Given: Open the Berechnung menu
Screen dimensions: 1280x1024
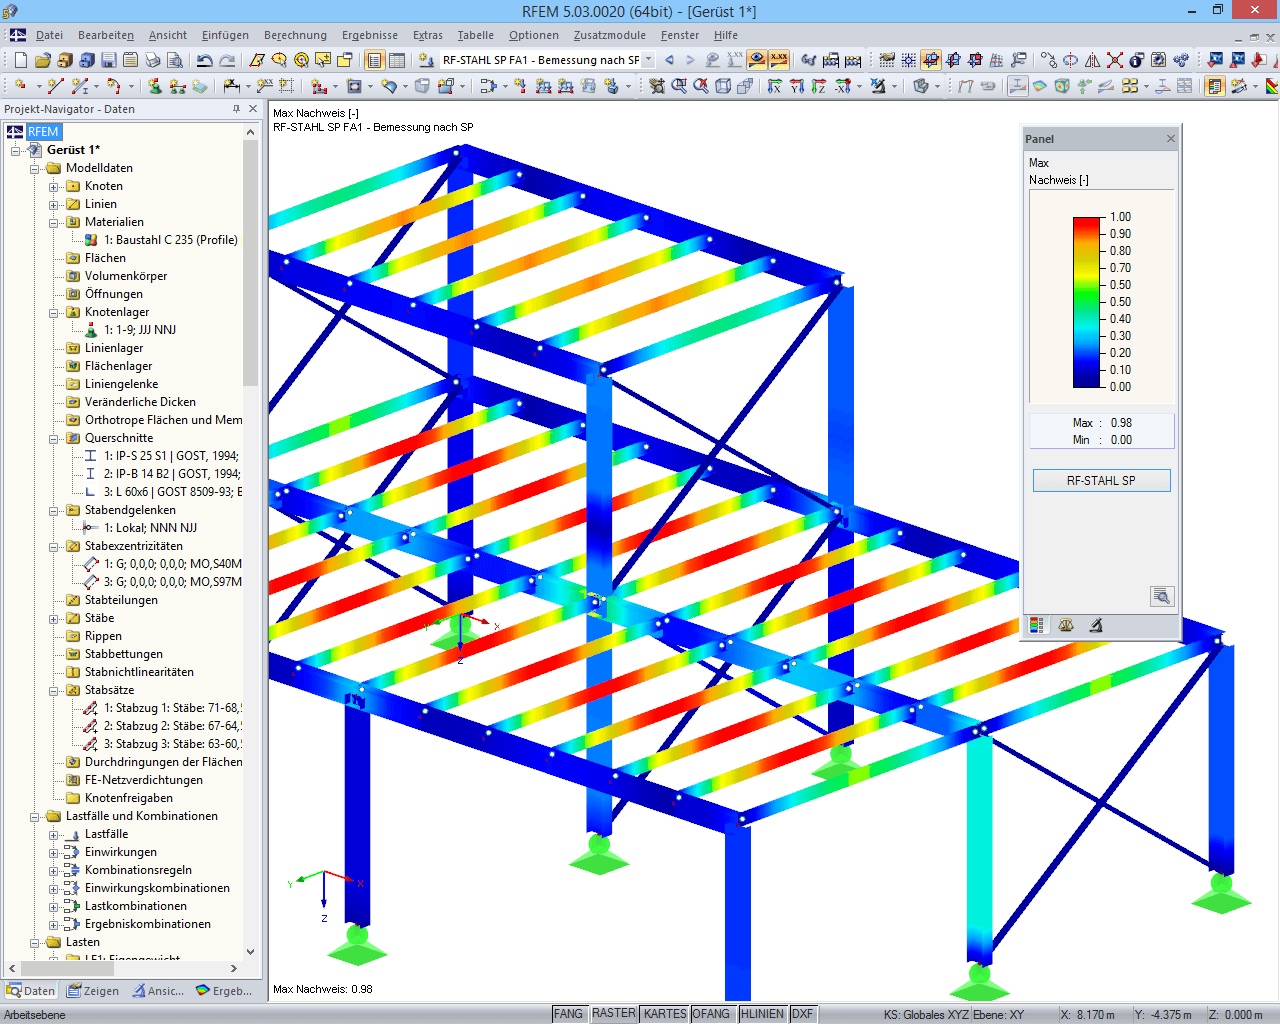Looking at the screenshot, I should point(295,34).
